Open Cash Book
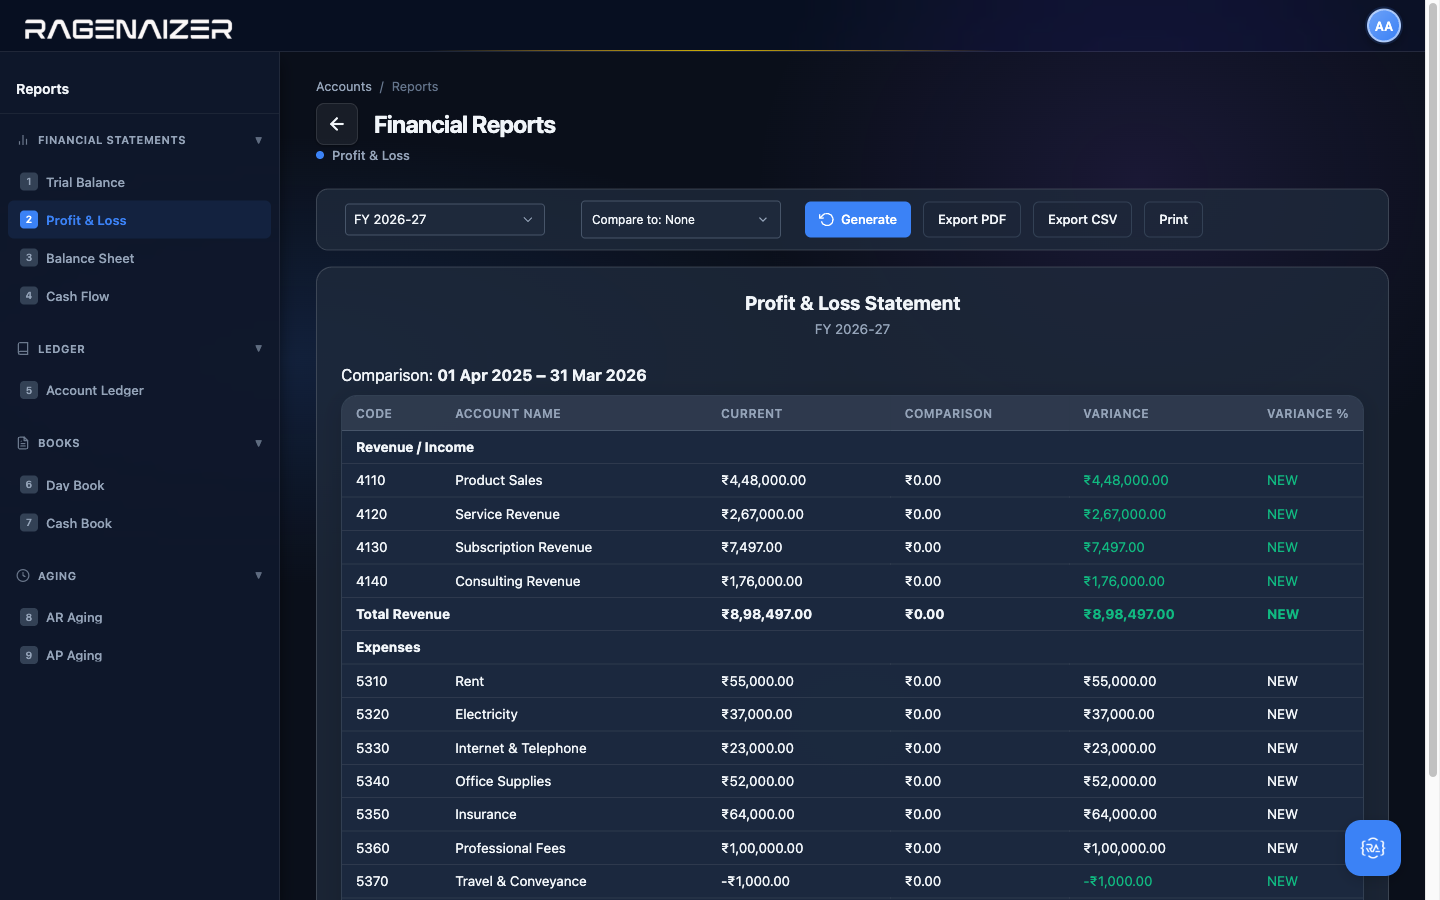Viewport: 1440px width, 900px height. [139, 523]
